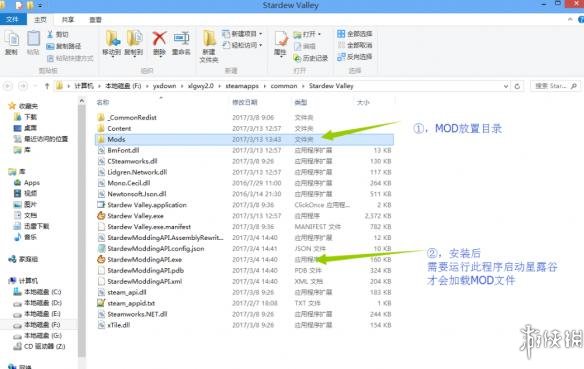This screenshot has width=584, height=369.
Task: Open Apps library in navigation pane
Action: click(27, 182)
